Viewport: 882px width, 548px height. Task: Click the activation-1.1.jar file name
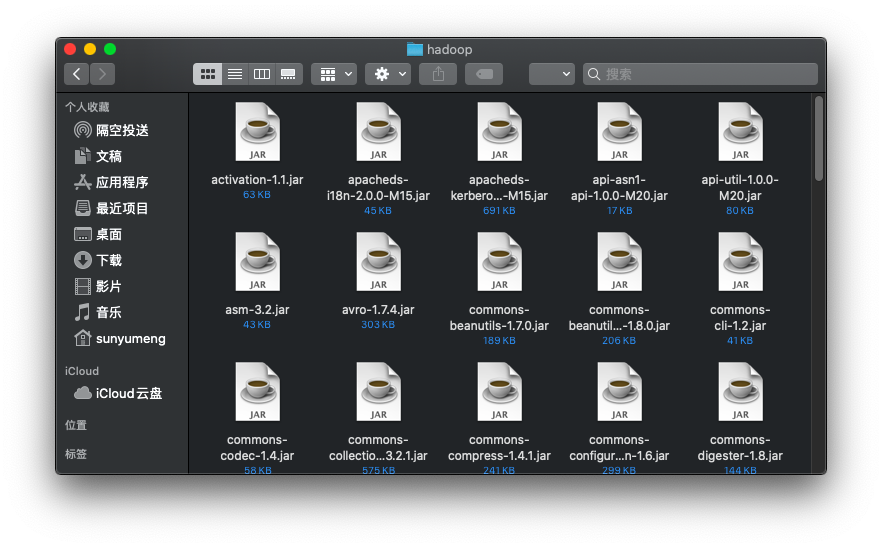(x=257, y=179)
